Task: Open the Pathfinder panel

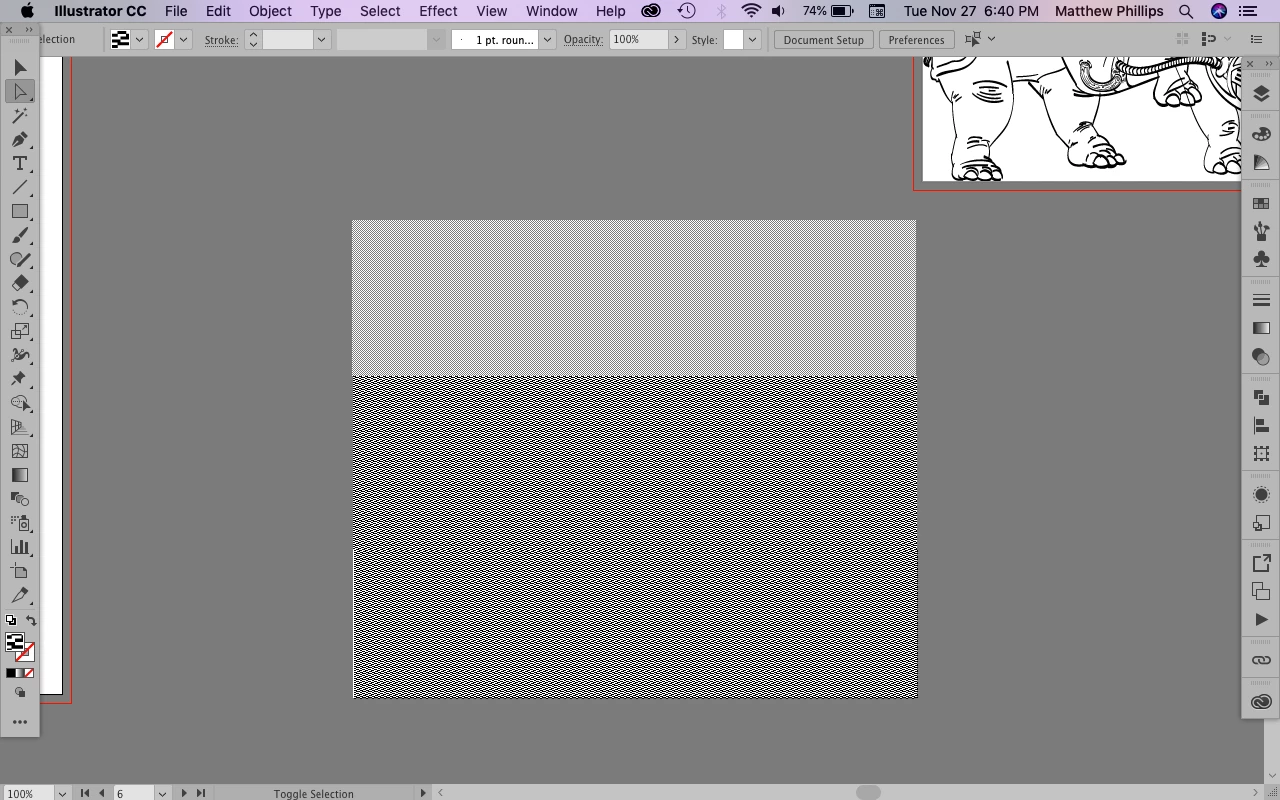Action: pos(1261,397)
